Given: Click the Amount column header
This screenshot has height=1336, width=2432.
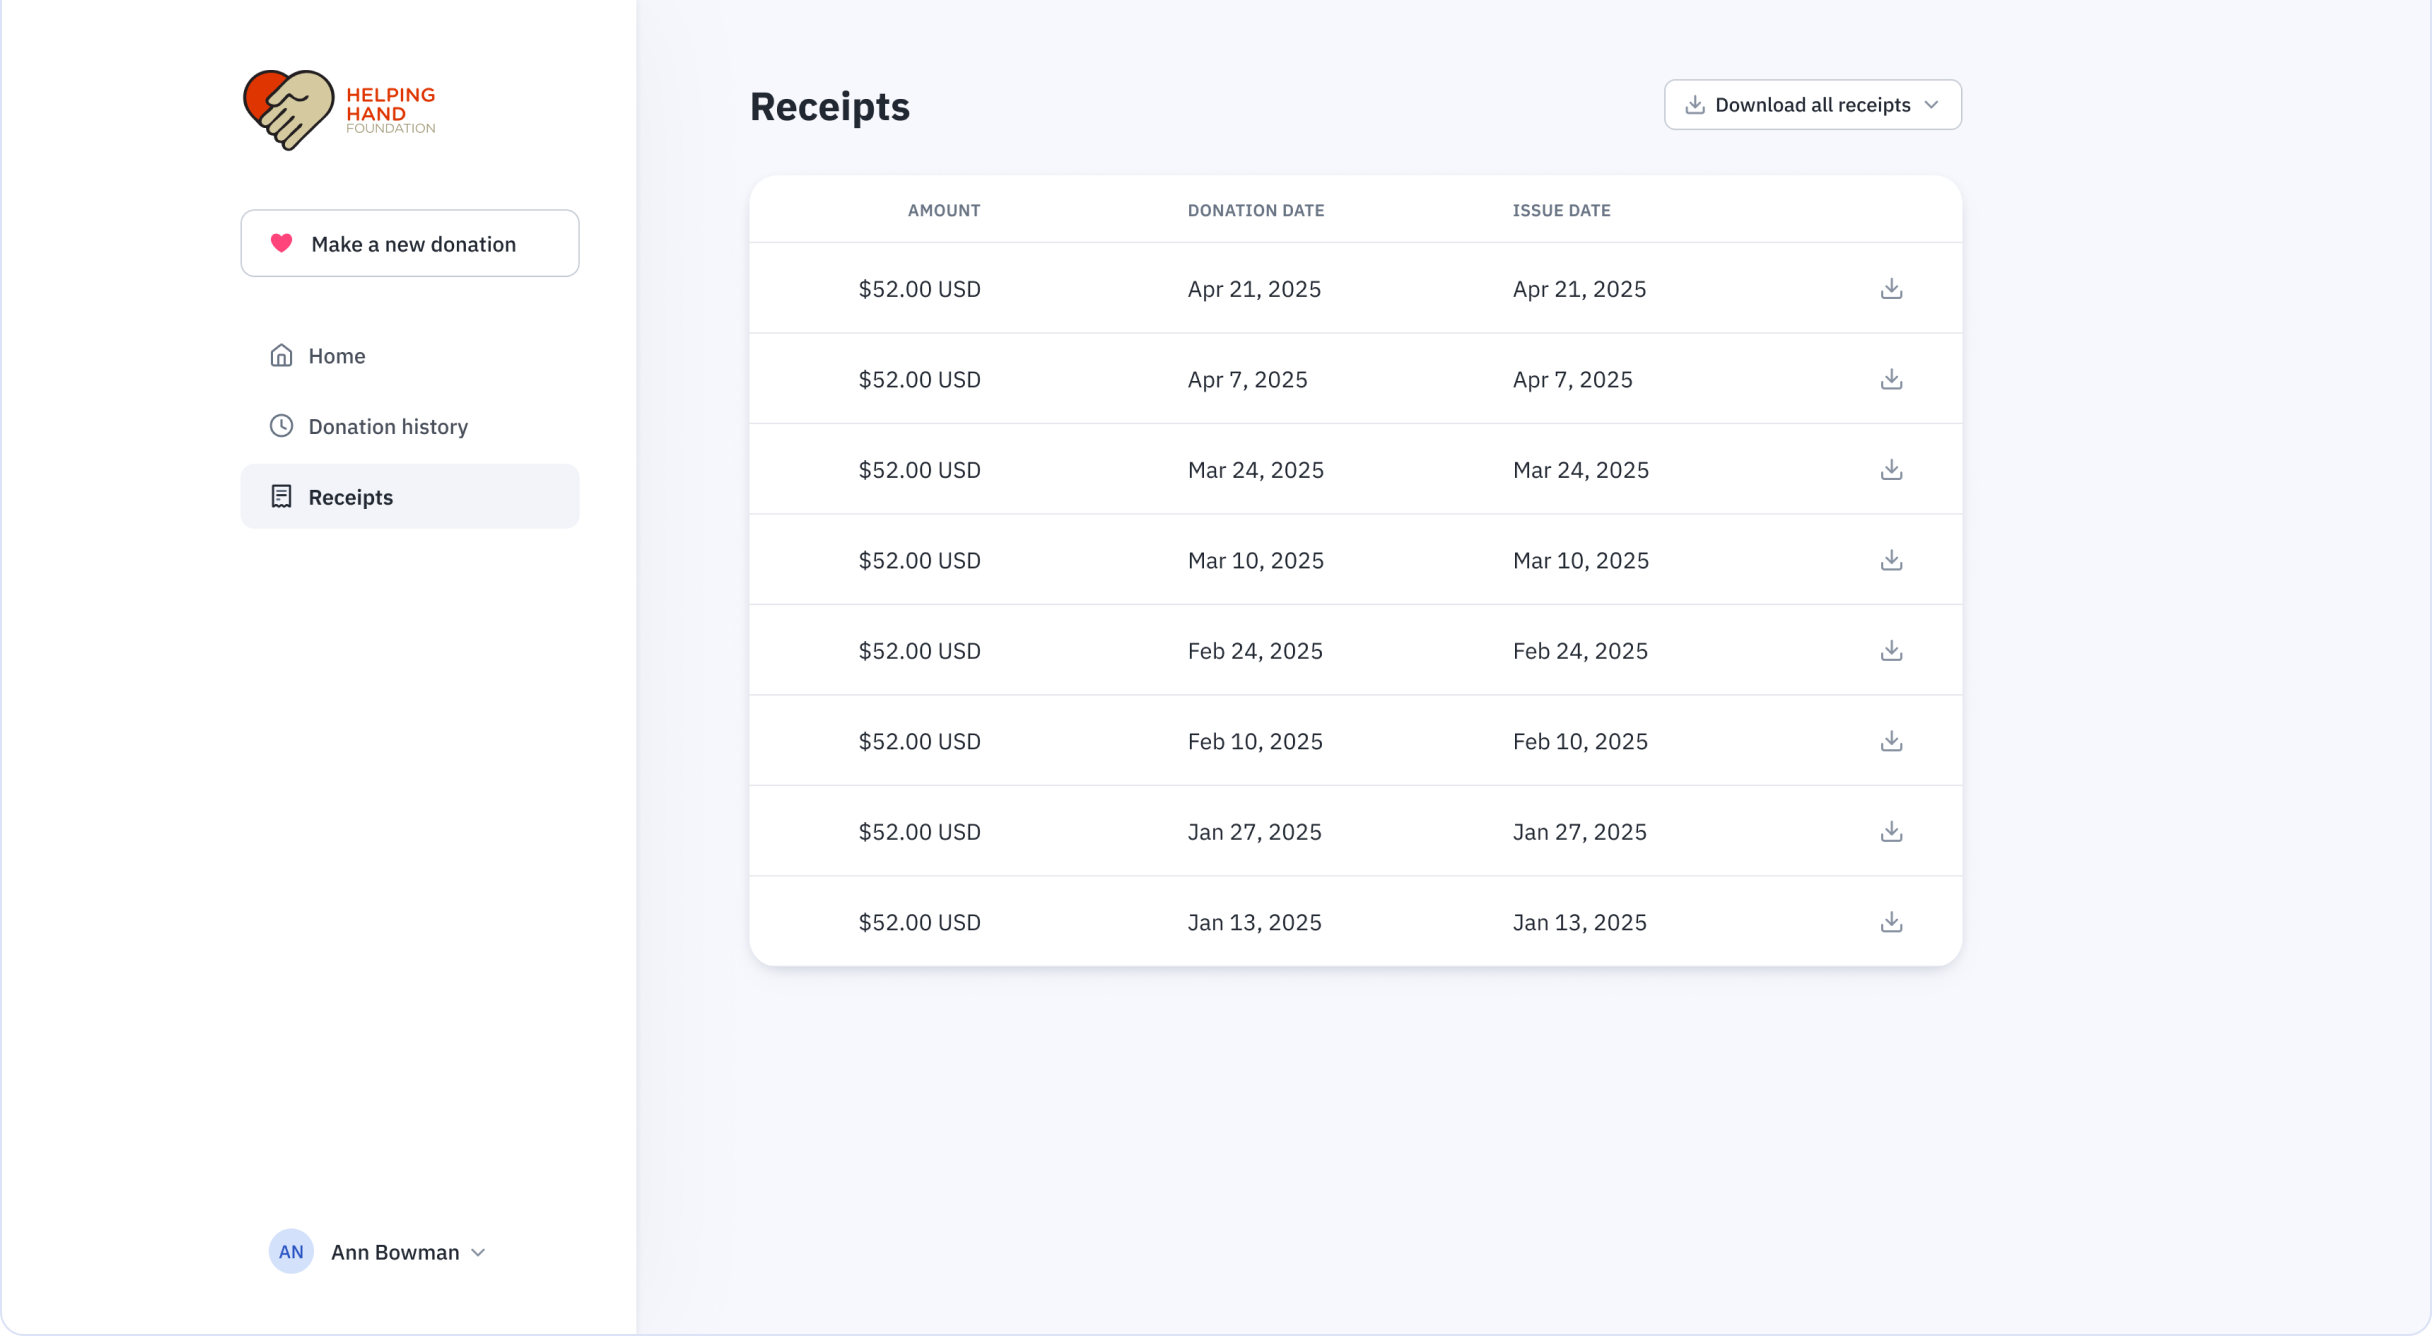Looking at the screenshot, I should (x=943, y=210).
